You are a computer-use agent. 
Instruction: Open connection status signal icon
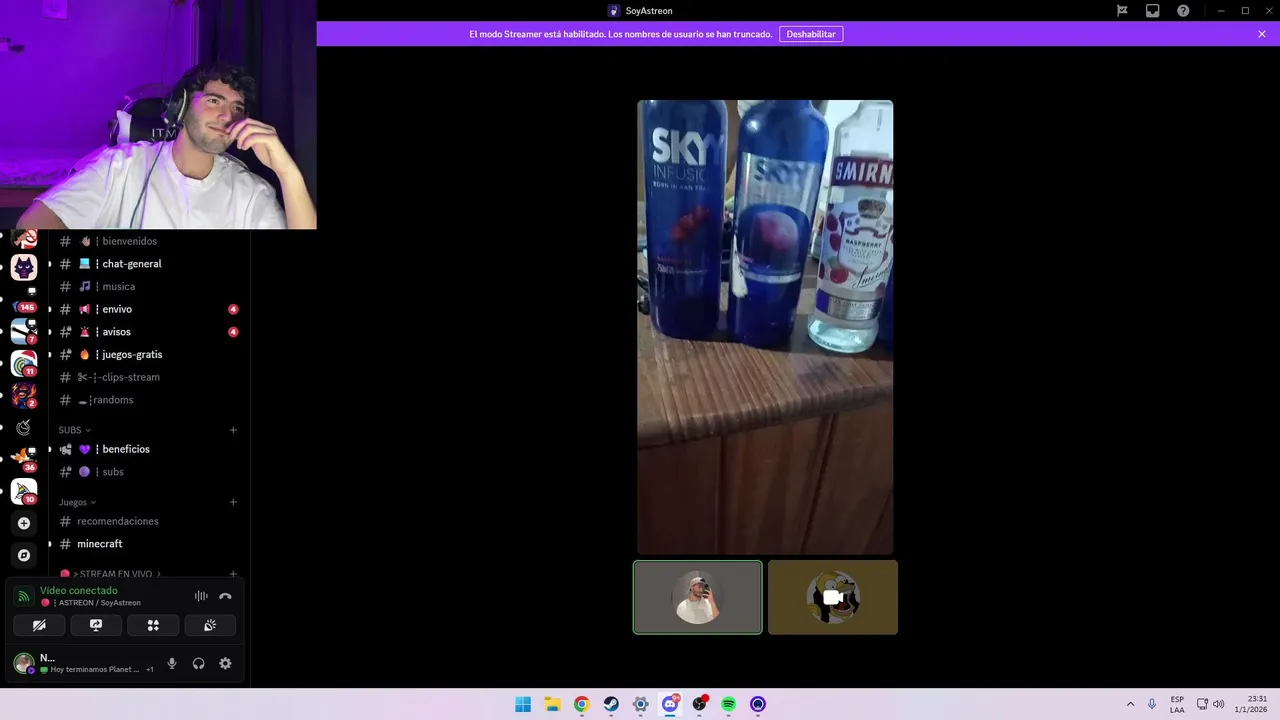23,596
